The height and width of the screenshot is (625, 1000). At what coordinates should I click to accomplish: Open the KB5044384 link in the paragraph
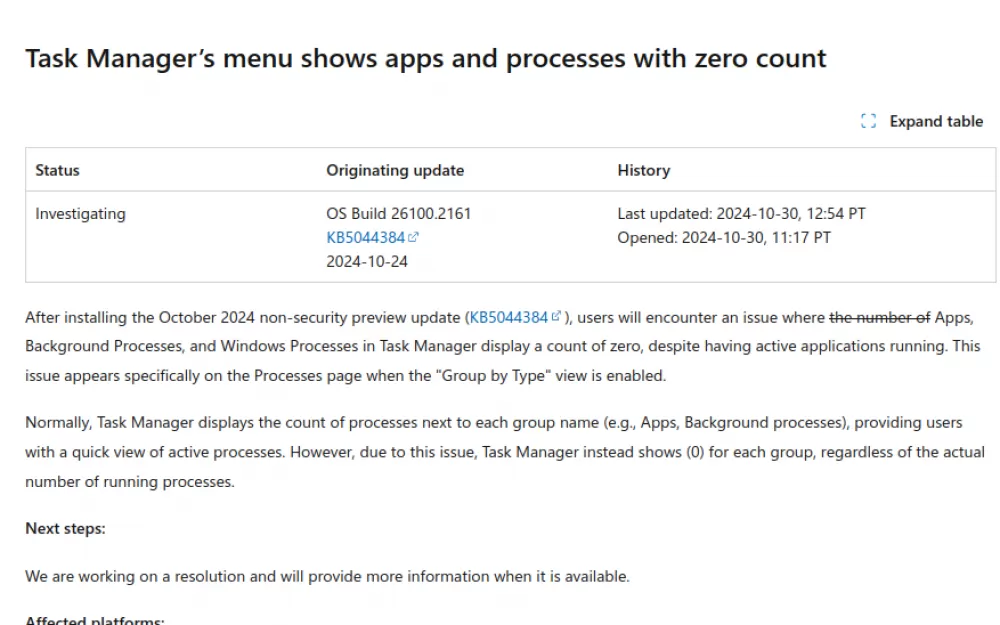(508, 318)
